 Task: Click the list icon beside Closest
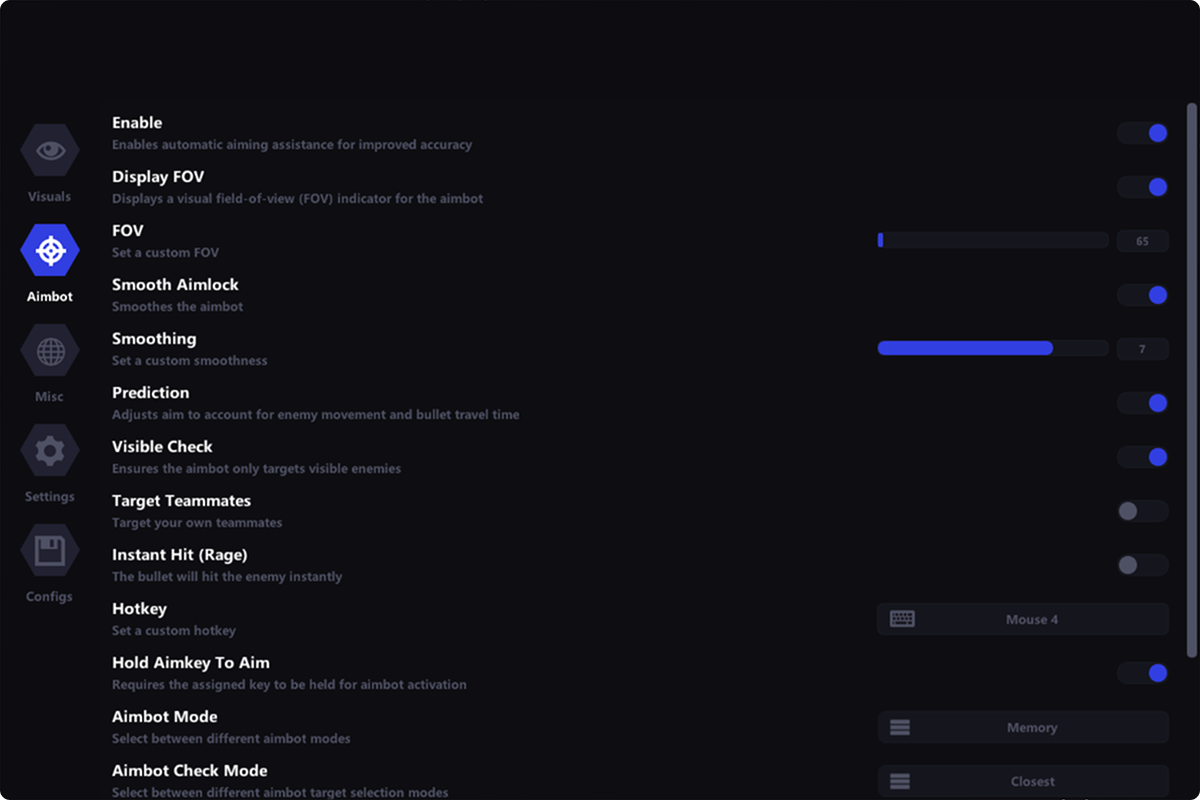[x=900, y=781]
